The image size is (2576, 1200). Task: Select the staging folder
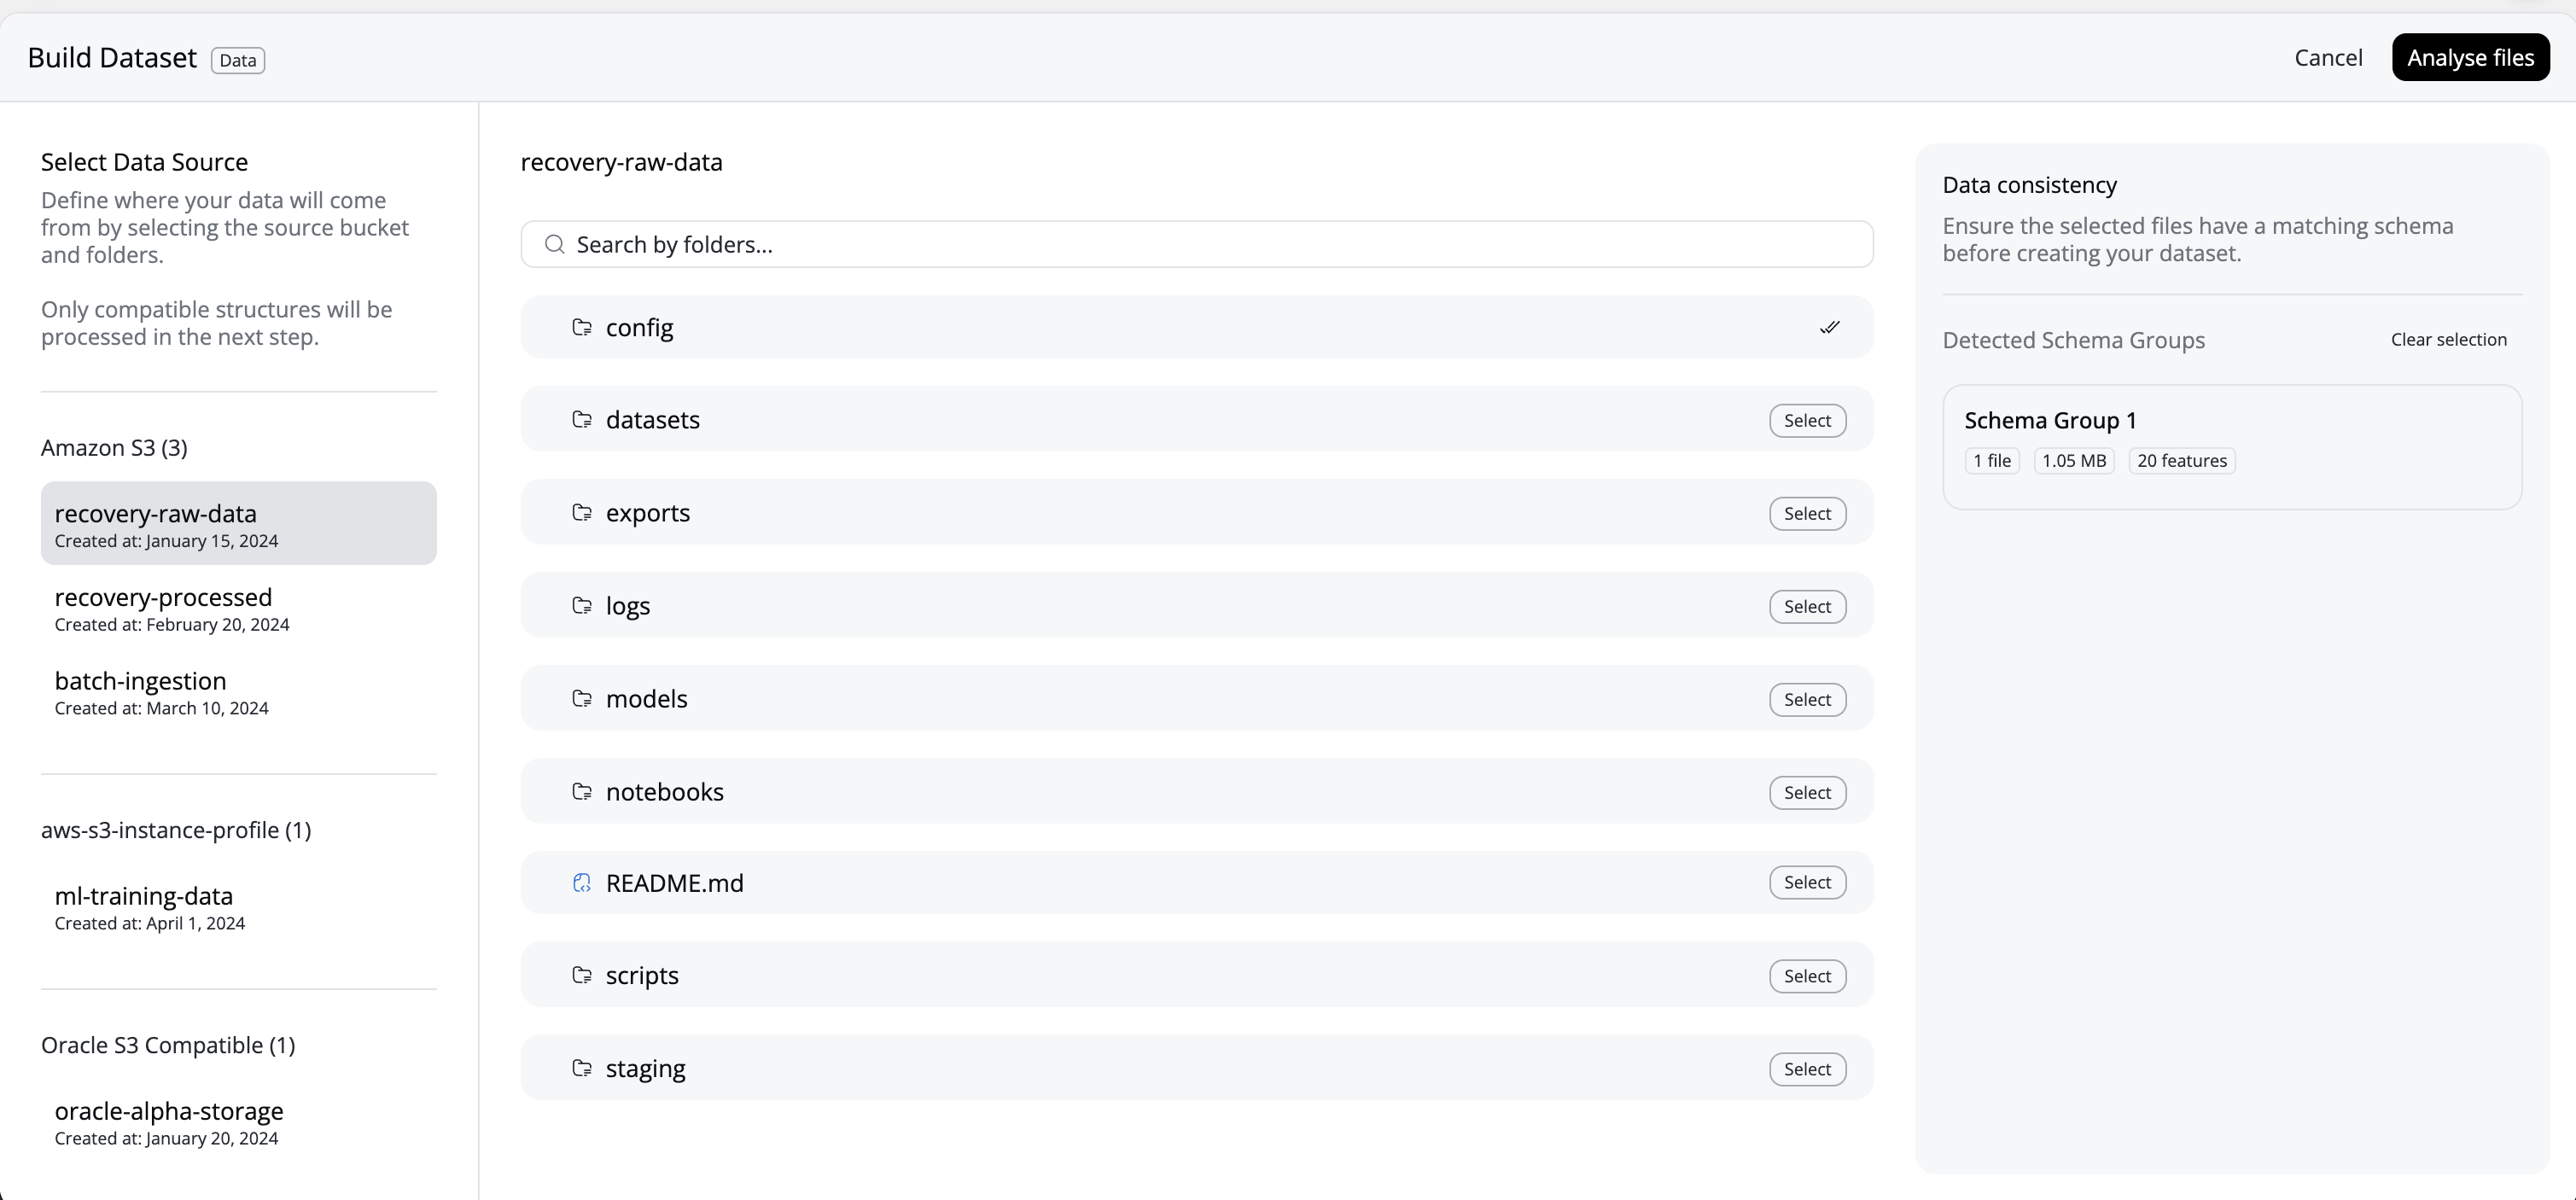pyautogui.click(x=1806, y=1068)
